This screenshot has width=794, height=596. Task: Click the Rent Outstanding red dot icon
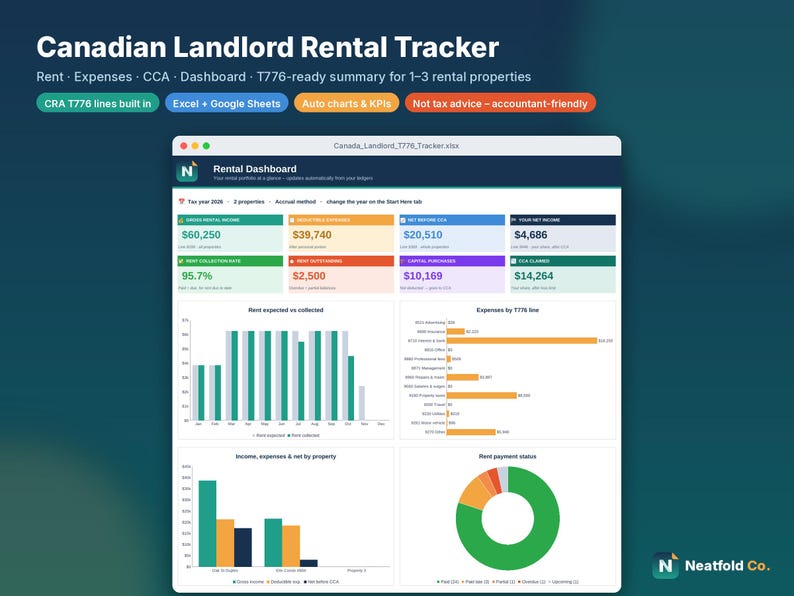tap(292, 261)
